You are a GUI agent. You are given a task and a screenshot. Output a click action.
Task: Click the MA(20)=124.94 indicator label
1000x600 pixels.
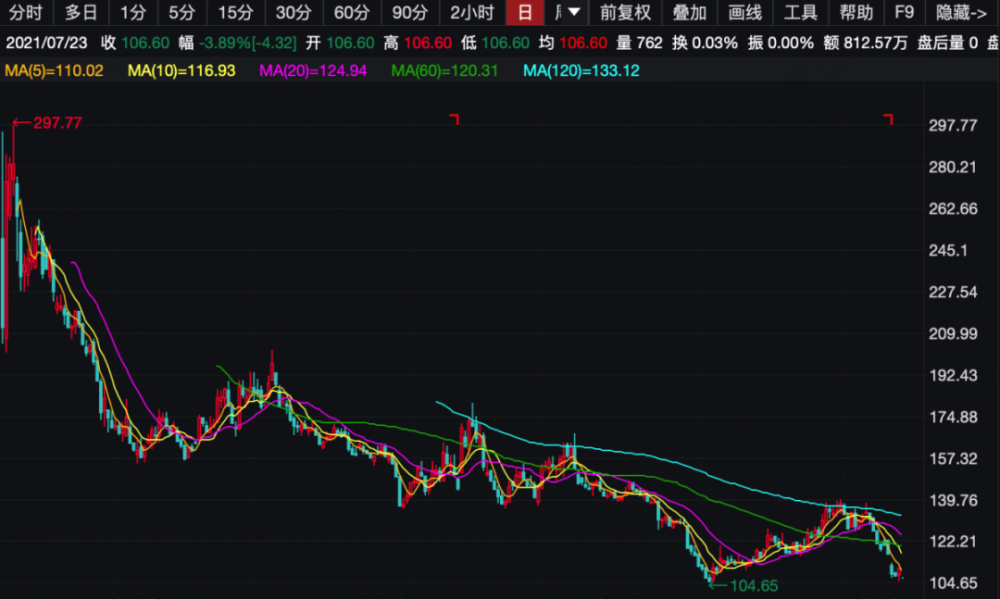click(x=312, y=71)
